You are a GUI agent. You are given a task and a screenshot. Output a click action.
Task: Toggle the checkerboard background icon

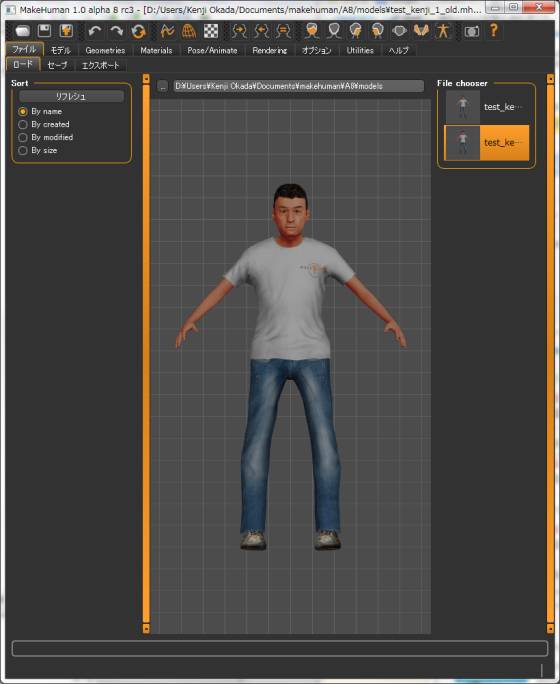point(211,31)
